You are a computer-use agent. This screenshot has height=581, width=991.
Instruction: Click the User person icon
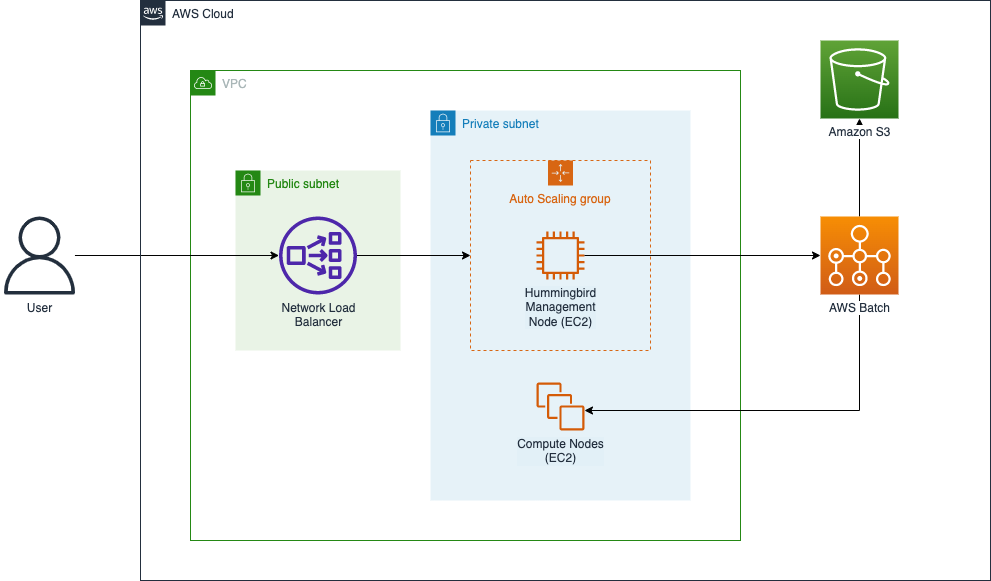point(39,255)
